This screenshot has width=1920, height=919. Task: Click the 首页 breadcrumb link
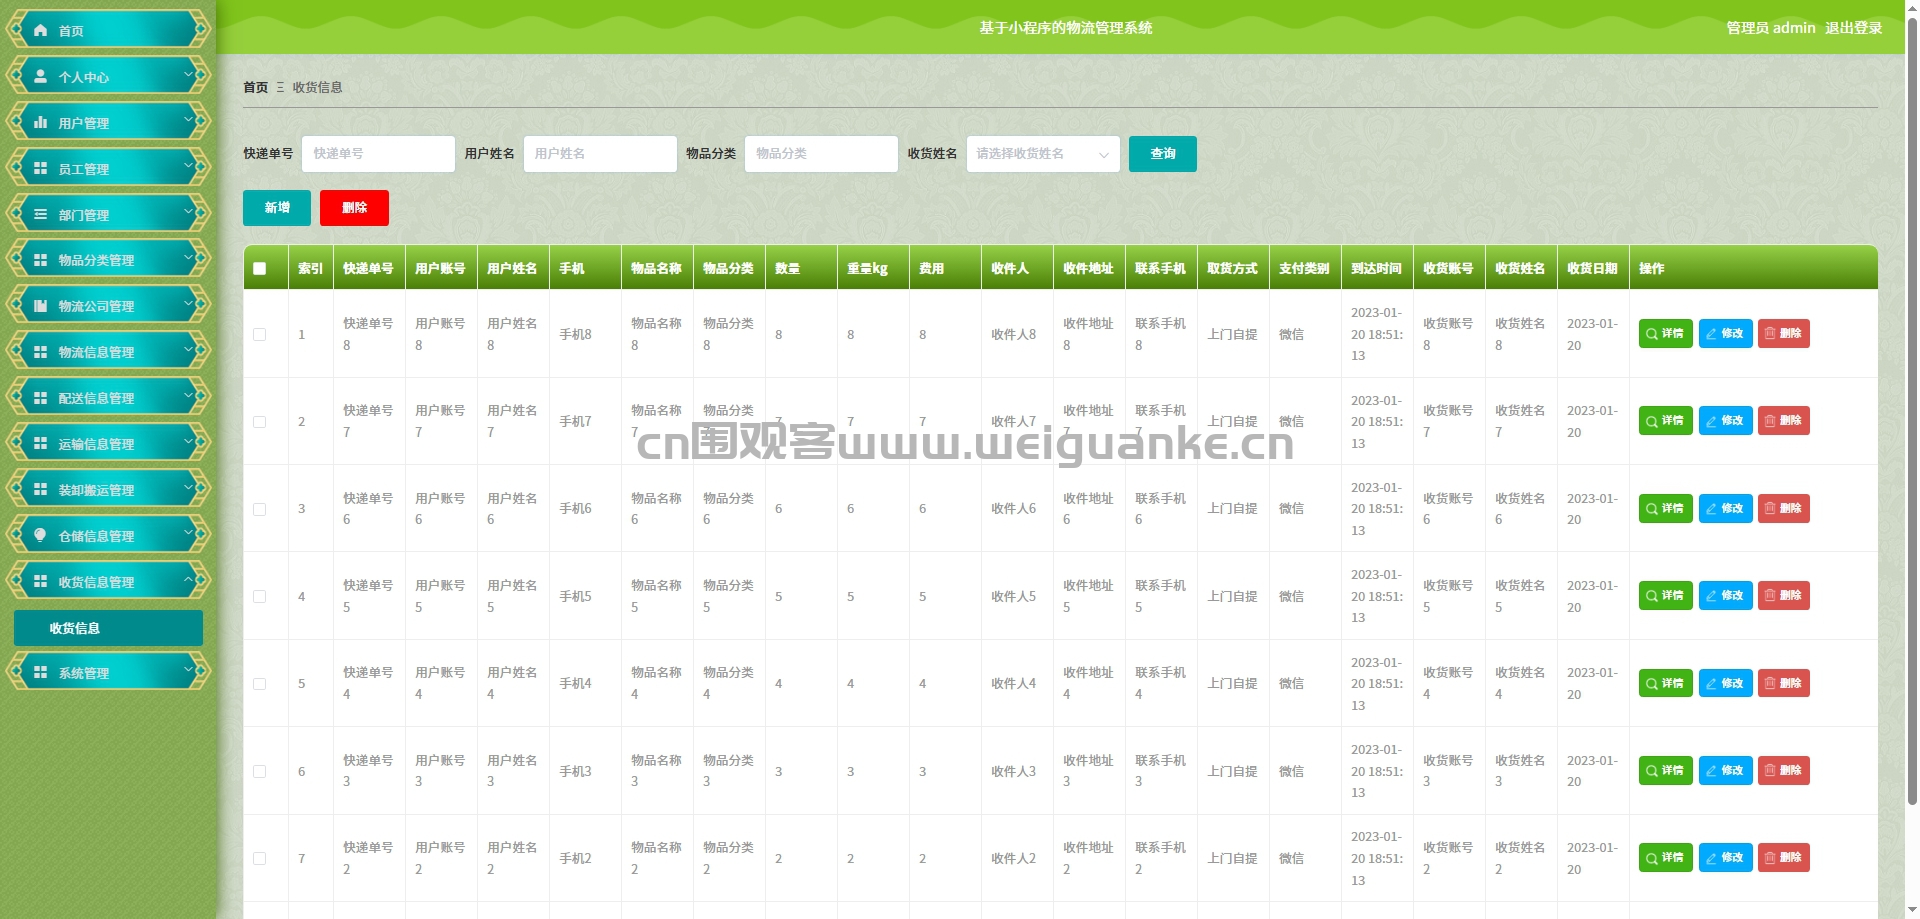pyautogui.click(x=256, y=87)
